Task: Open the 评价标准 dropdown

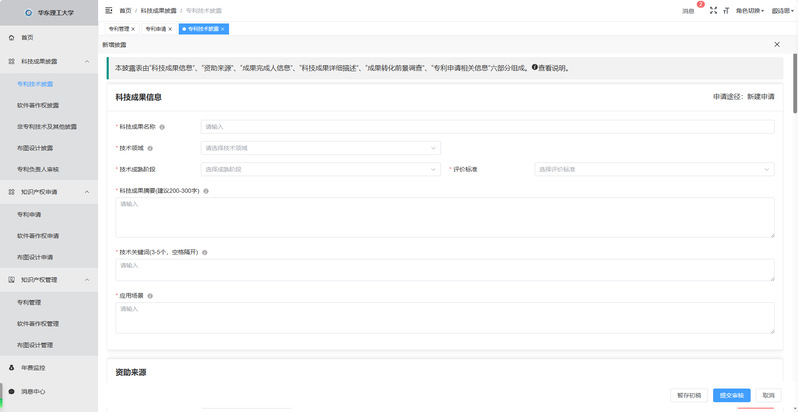Action: pos(654,169)
